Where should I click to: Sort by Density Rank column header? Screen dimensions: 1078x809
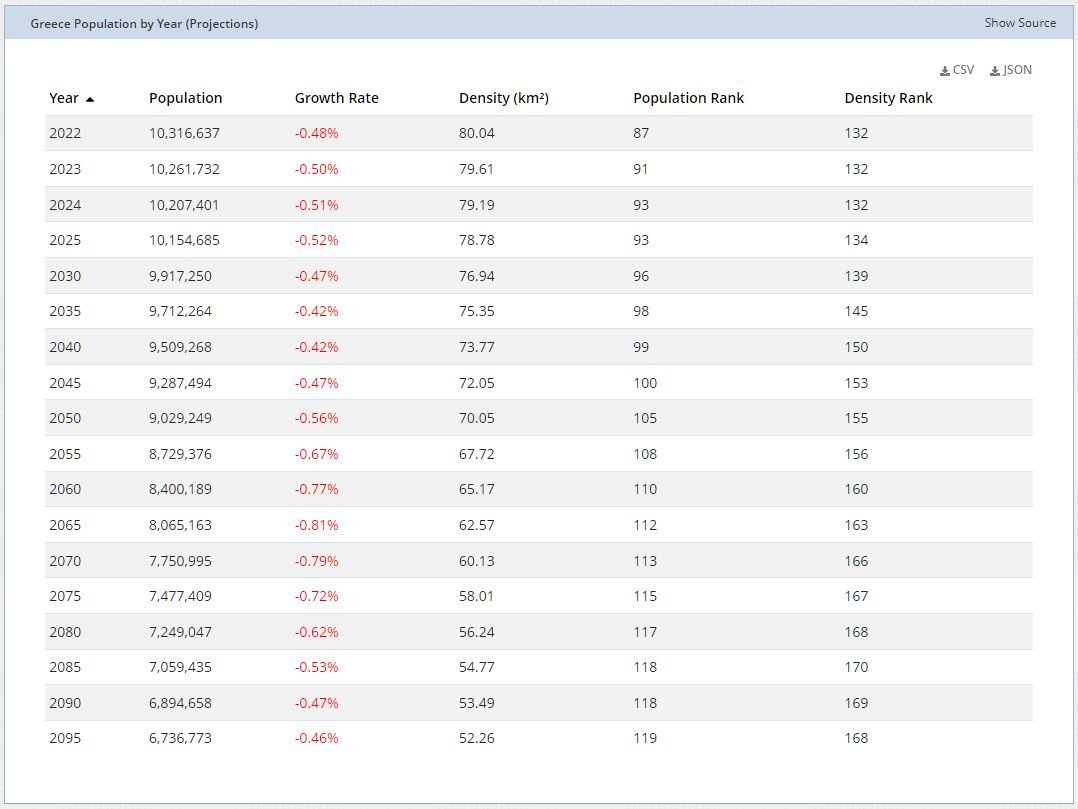tap(888, 98)
